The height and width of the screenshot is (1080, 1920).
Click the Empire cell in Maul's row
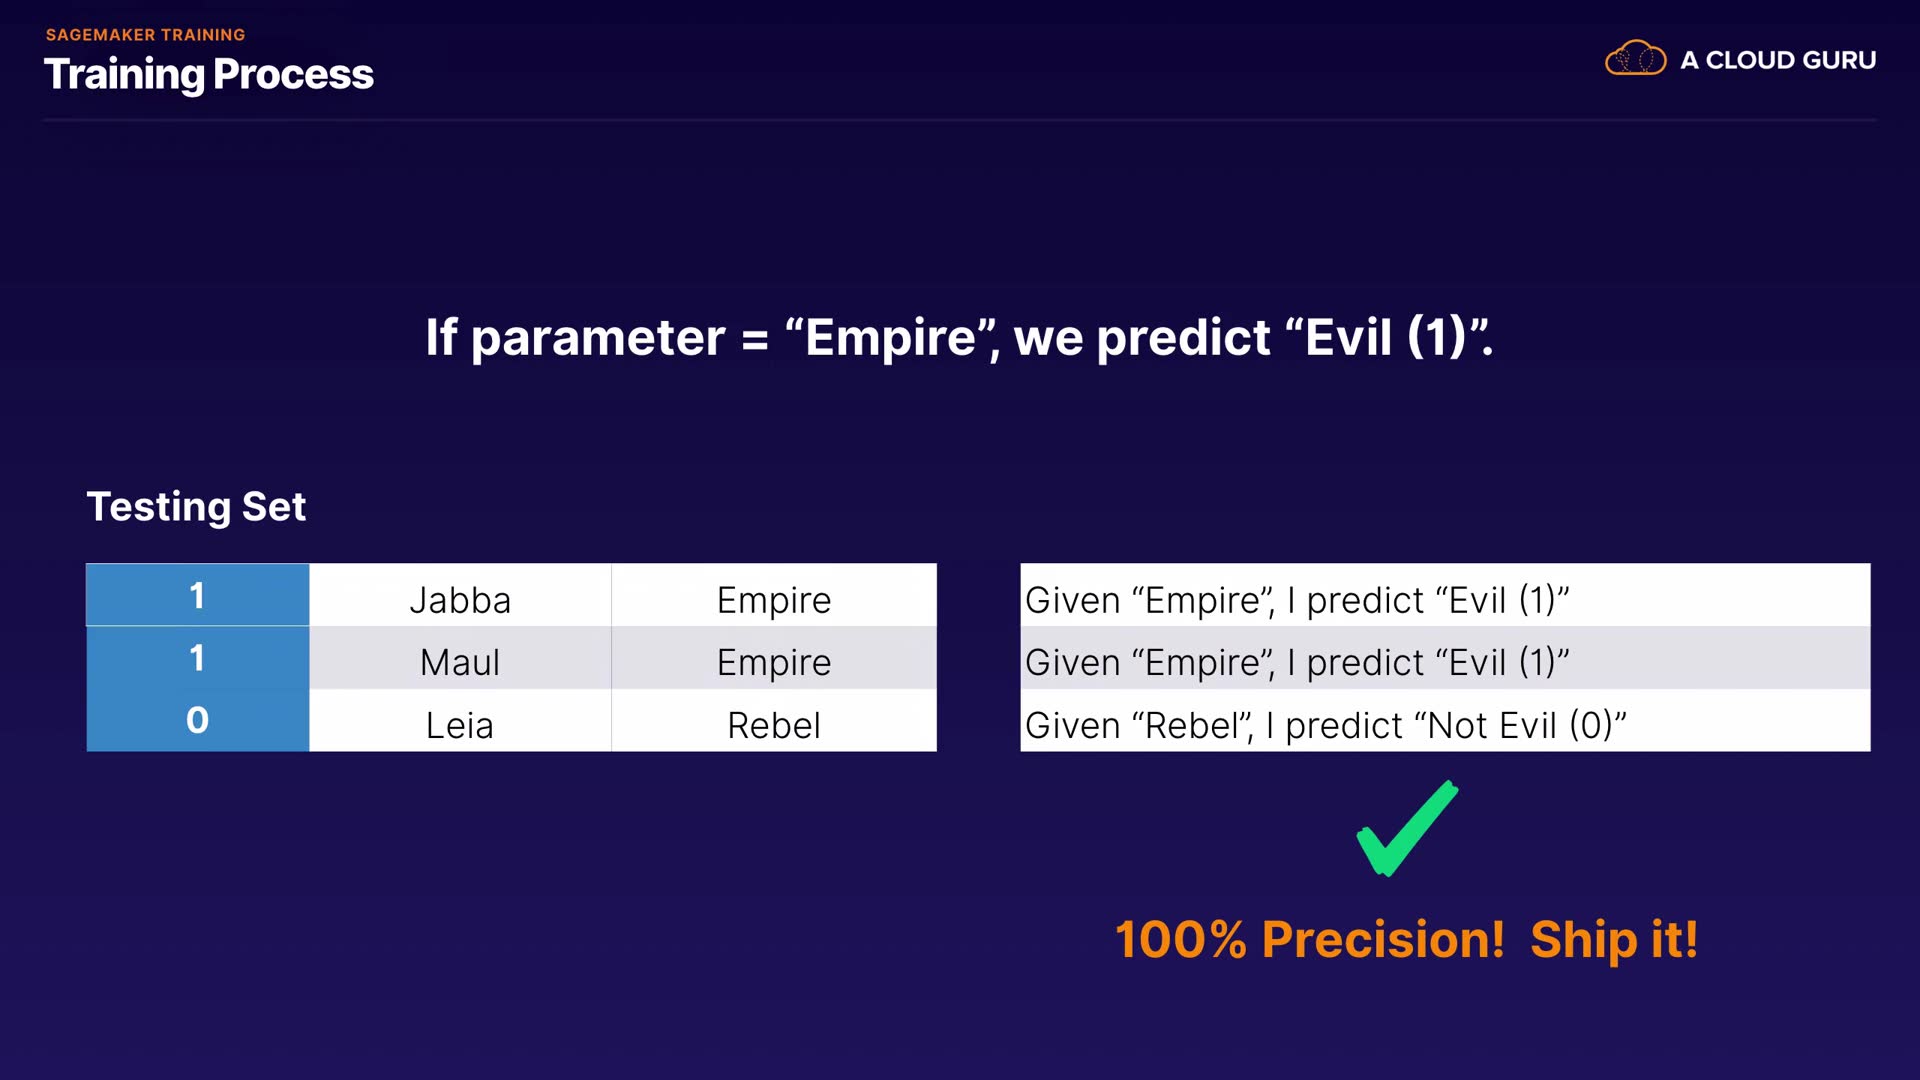point(774,662)
